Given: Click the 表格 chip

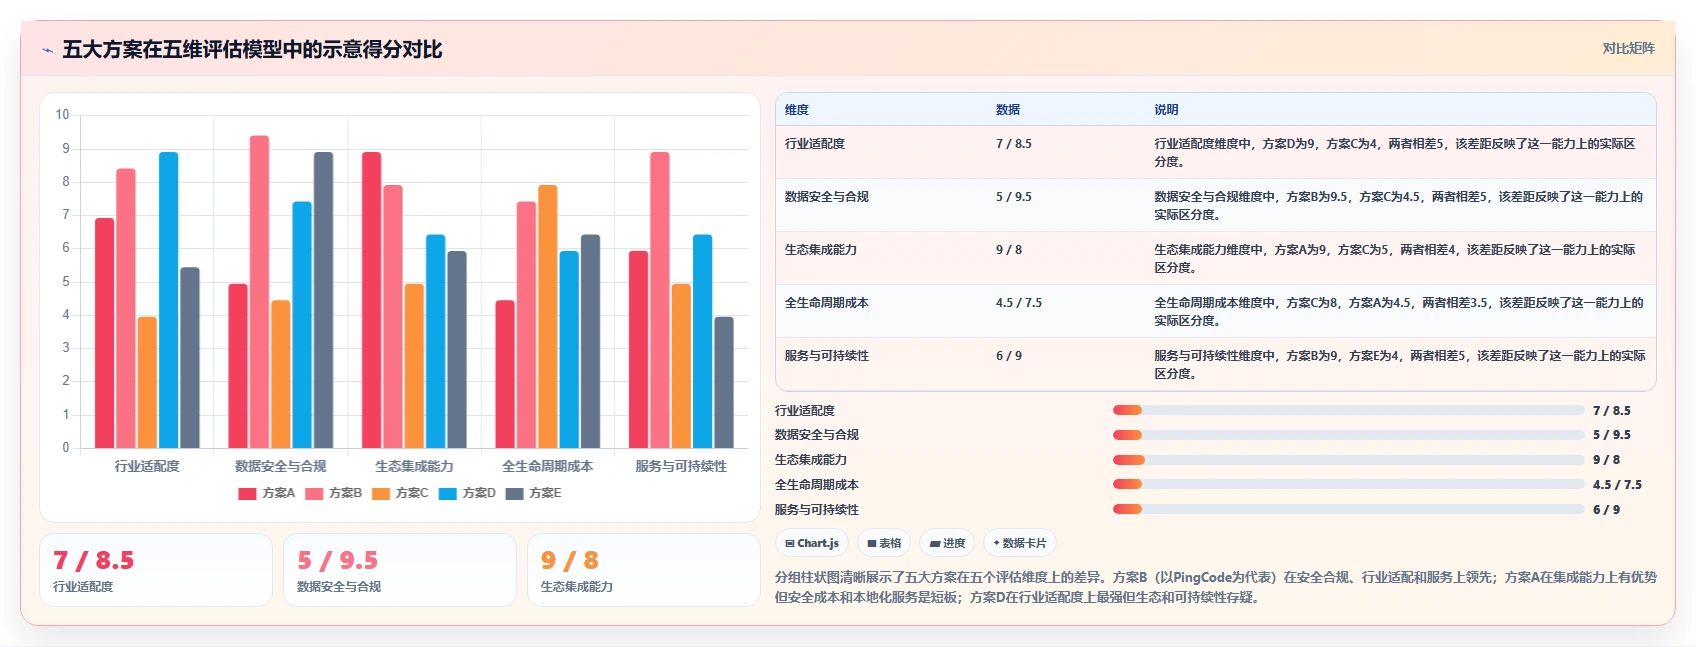Looking at the screenshot, I should (884, 543).
